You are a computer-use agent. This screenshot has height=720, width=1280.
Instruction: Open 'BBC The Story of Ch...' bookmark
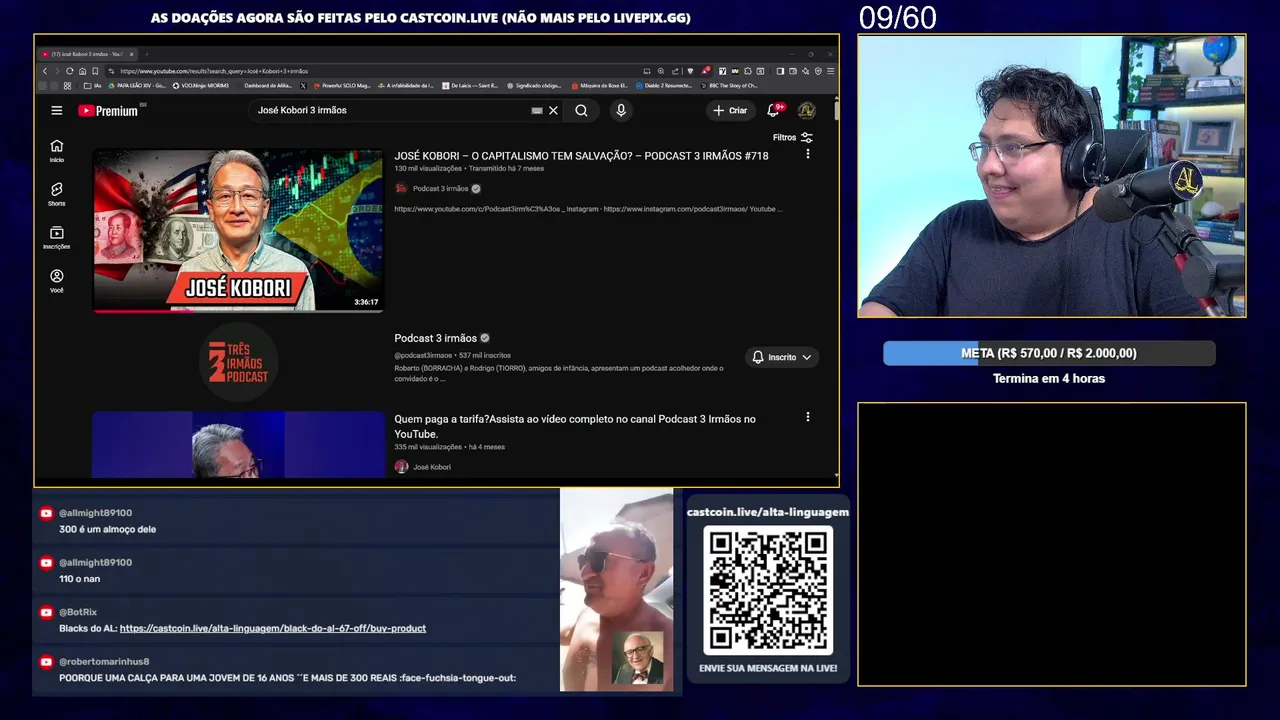click(729, 86)
